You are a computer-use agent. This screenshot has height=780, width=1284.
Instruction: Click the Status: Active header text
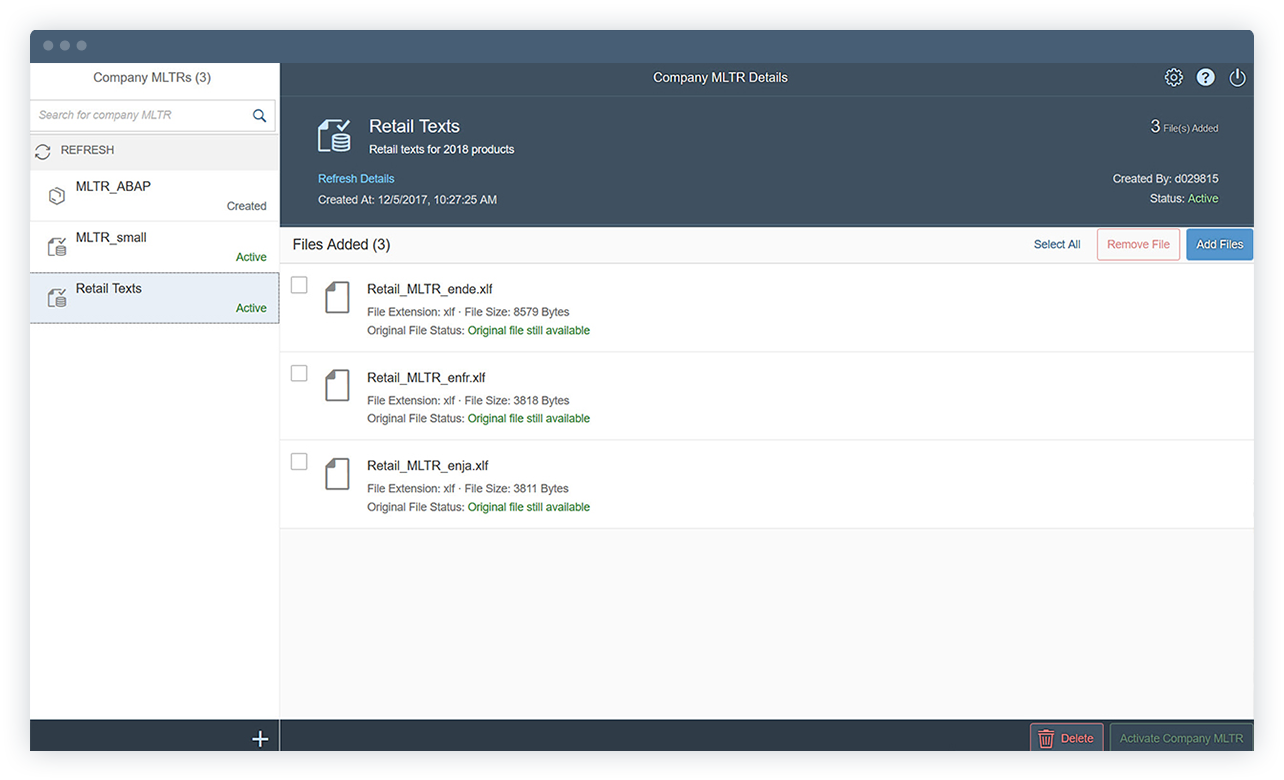coord(1184,199)
